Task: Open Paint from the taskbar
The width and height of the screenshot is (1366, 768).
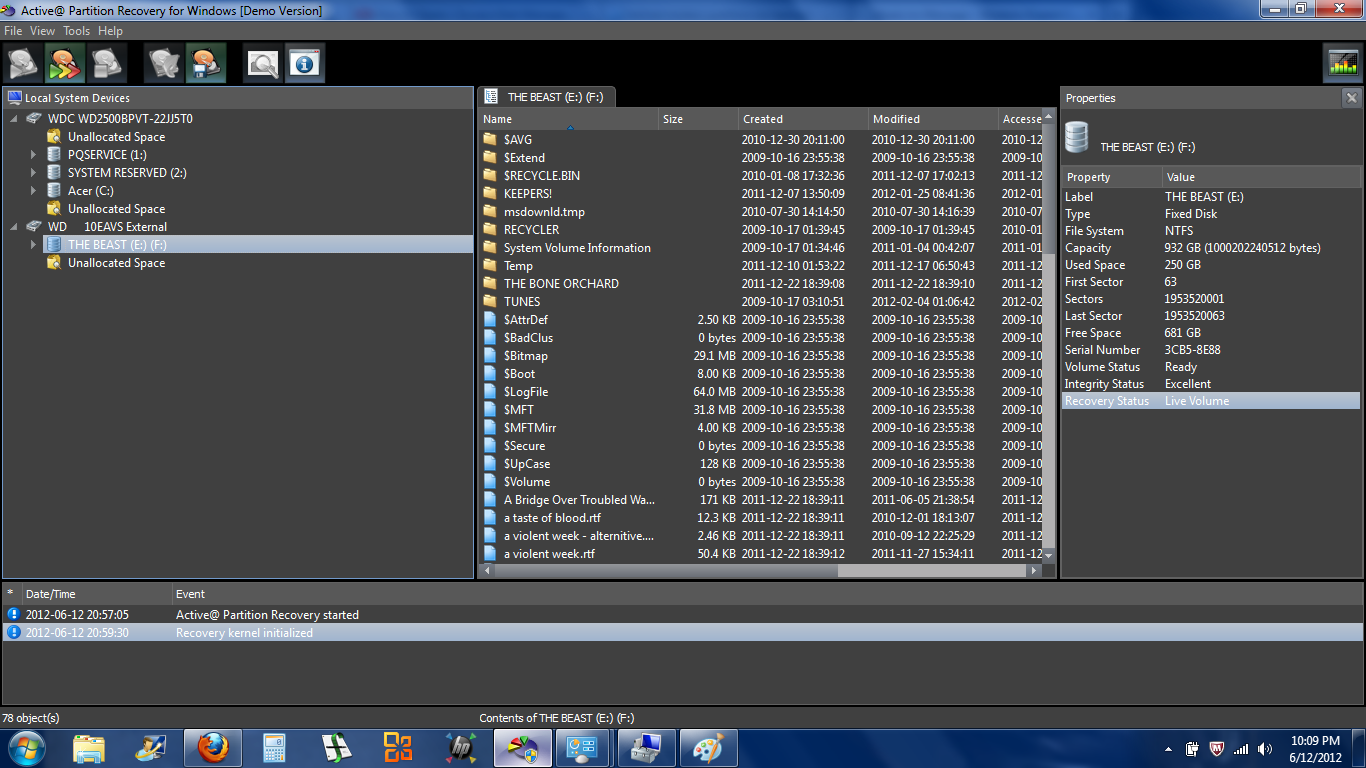Action: (708, 748)
